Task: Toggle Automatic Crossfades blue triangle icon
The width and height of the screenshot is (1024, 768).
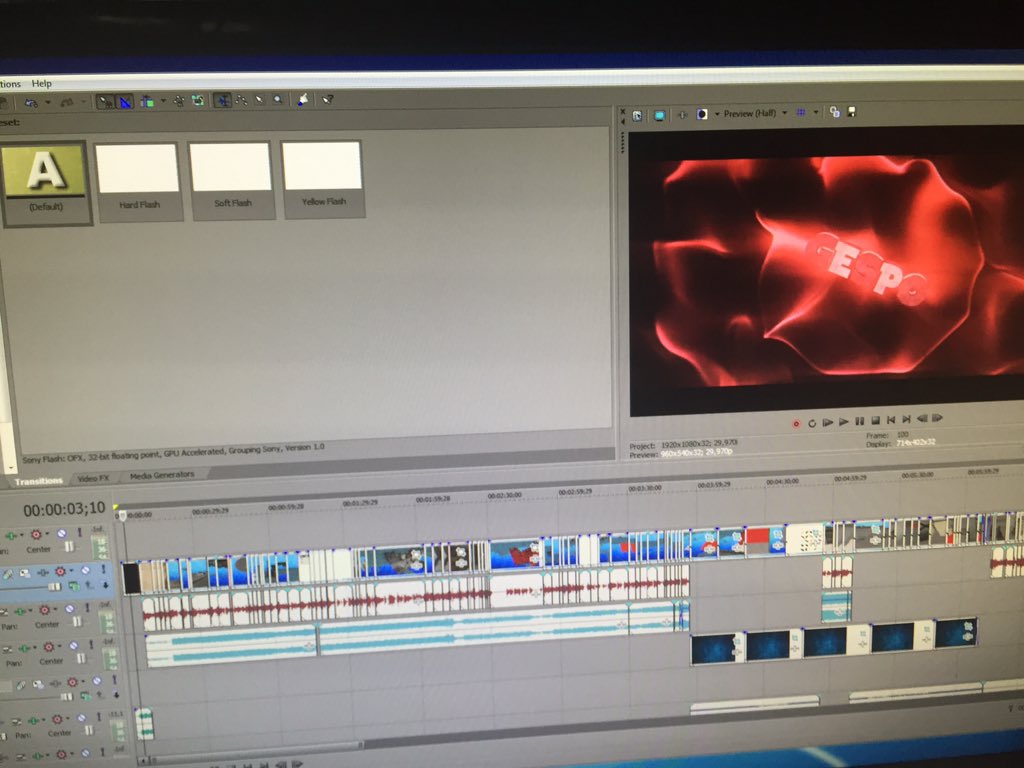Action: point(125,101)
